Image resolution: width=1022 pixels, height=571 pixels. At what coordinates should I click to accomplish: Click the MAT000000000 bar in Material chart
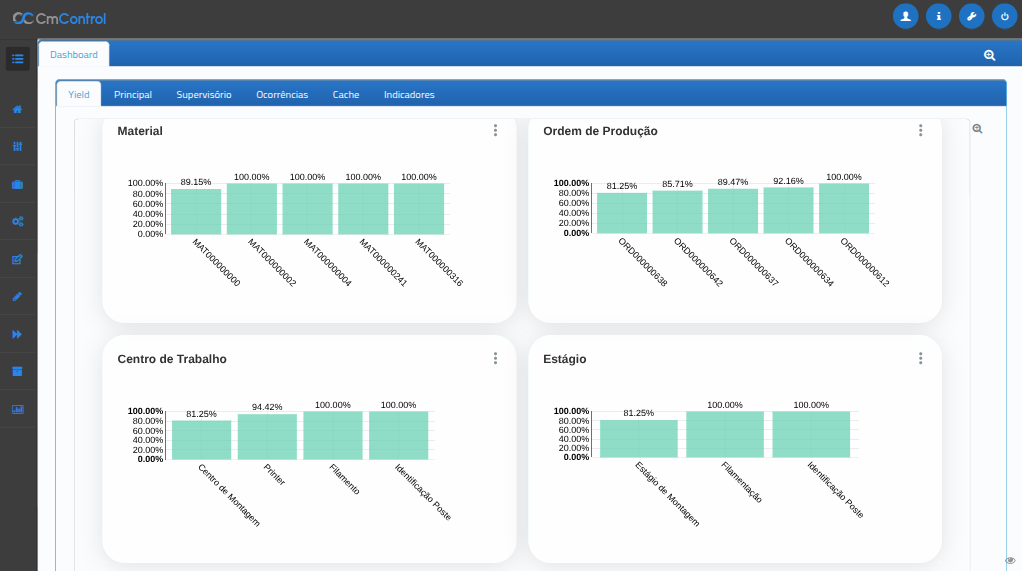(196, 211)
